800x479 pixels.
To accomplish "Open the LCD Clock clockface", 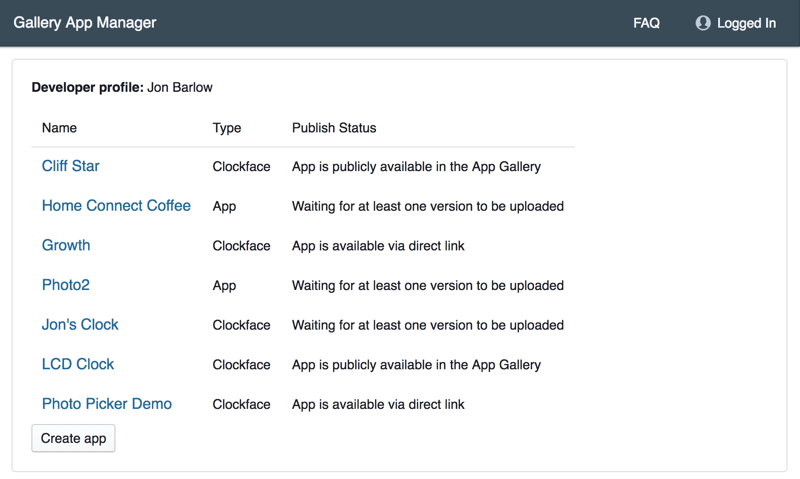I will pyautogui.click(x=78, y=364).
